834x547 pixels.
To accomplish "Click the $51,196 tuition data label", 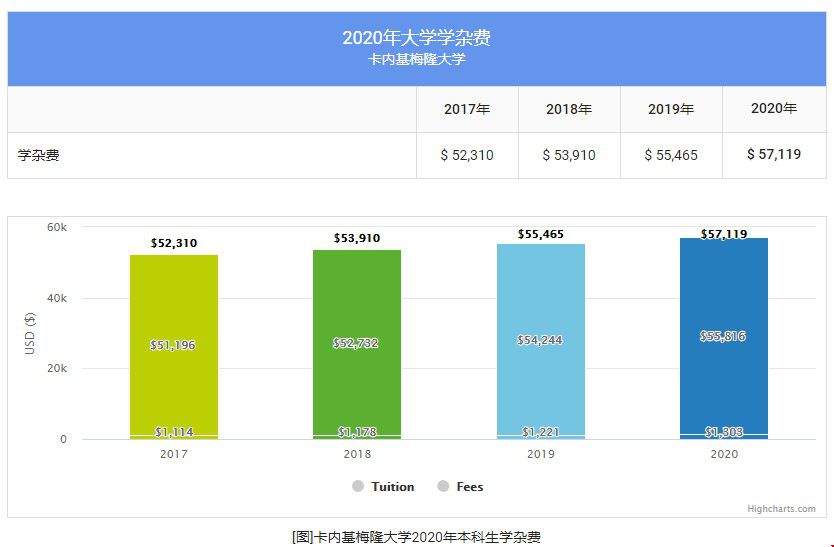I will 173,345.
